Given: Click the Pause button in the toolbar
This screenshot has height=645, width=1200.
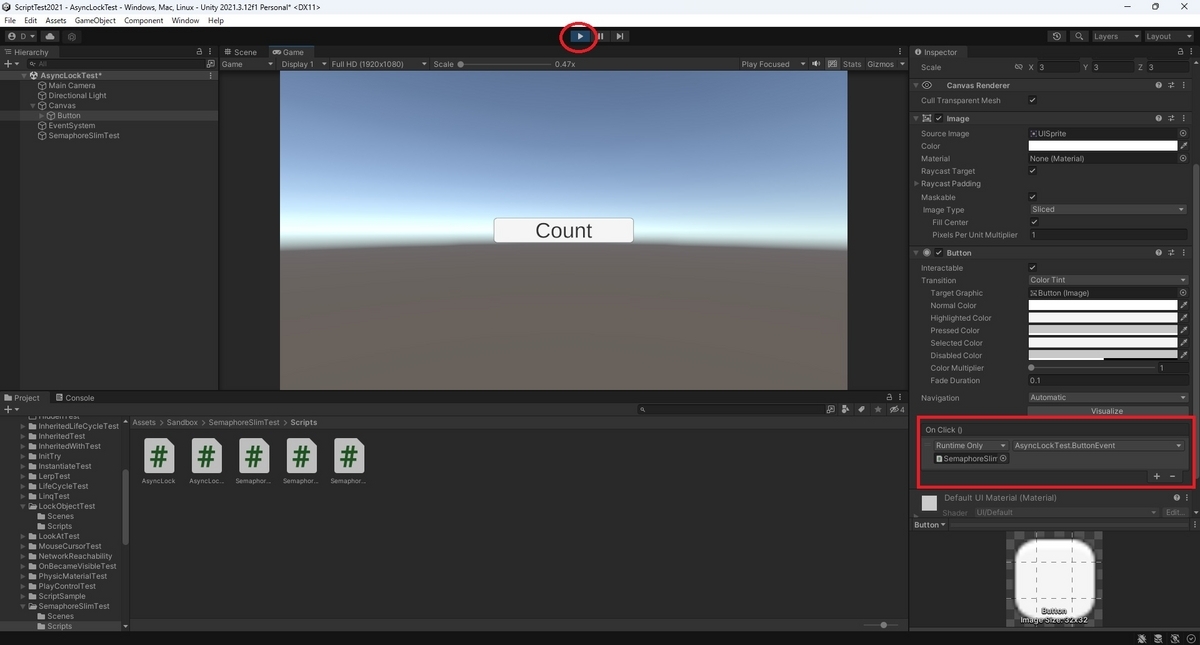Looking at the screenshot, I should coord(600,36).
